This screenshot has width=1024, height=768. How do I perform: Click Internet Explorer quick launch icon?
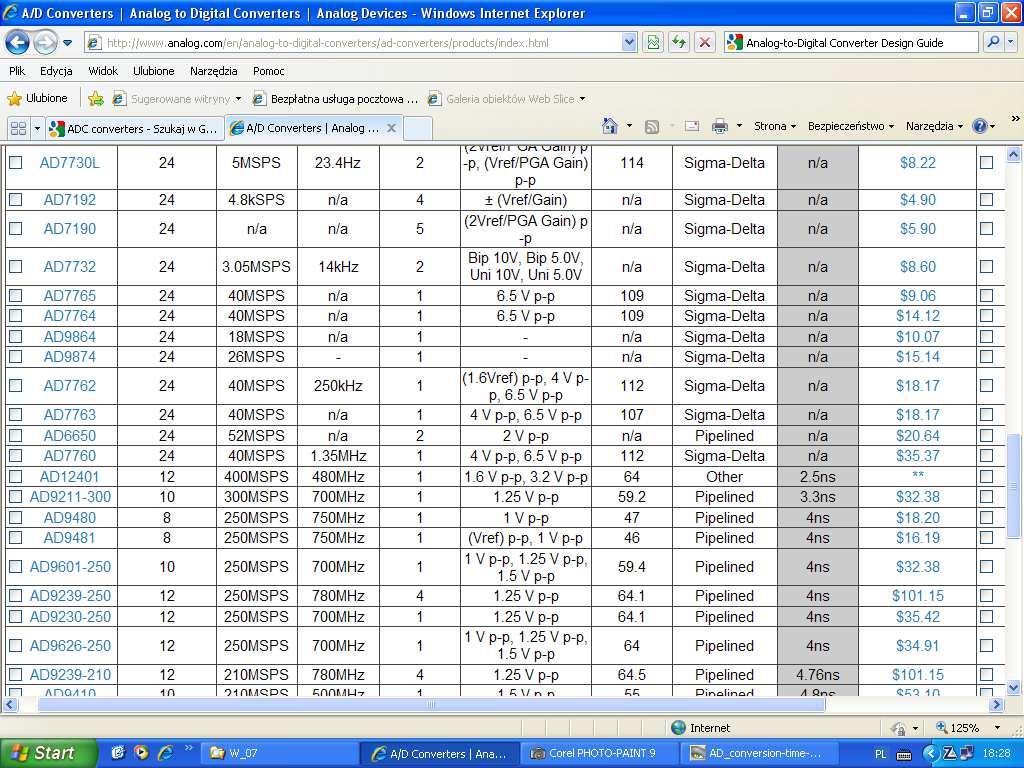(166, 753)
